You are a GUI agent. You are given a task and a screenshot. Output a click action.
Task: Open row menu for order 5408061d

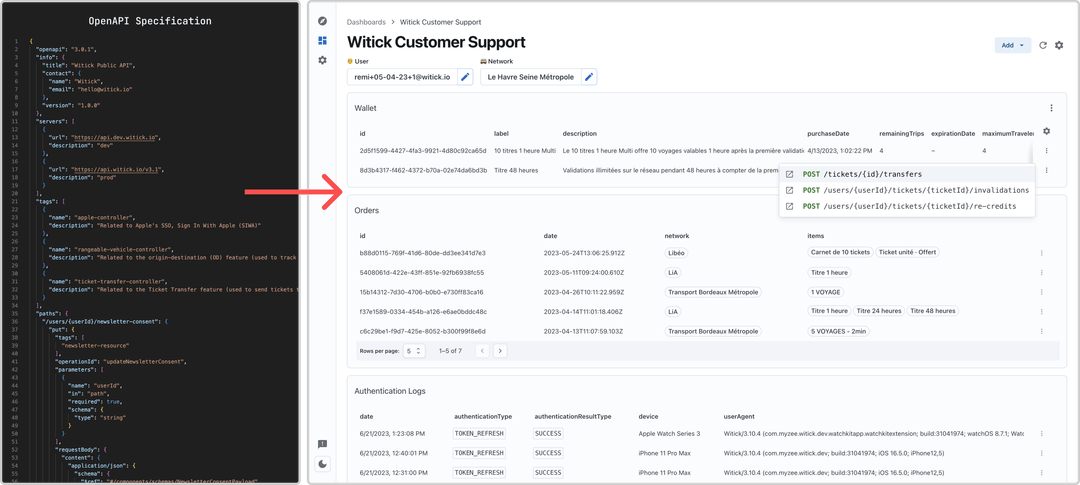[x=1041, y=273]
